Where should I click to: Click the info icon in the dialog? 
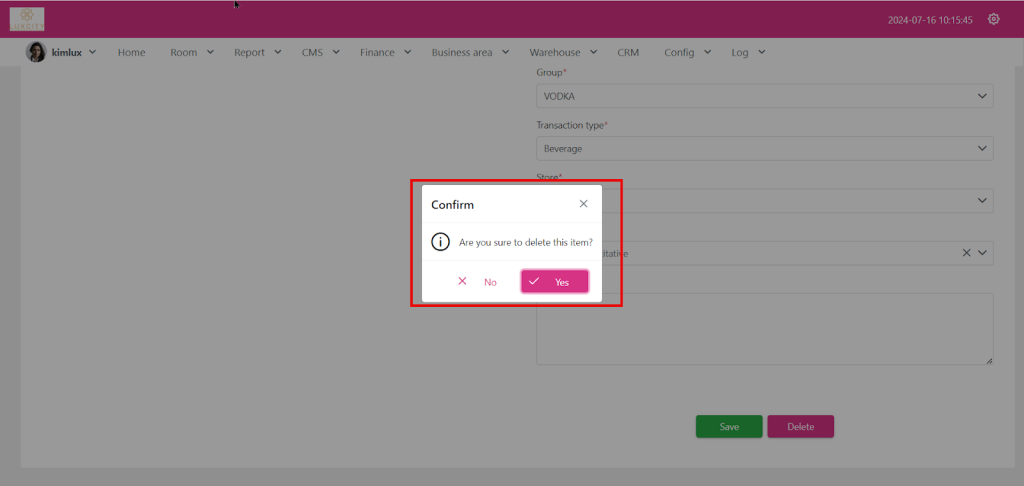[x=440, y=242]
